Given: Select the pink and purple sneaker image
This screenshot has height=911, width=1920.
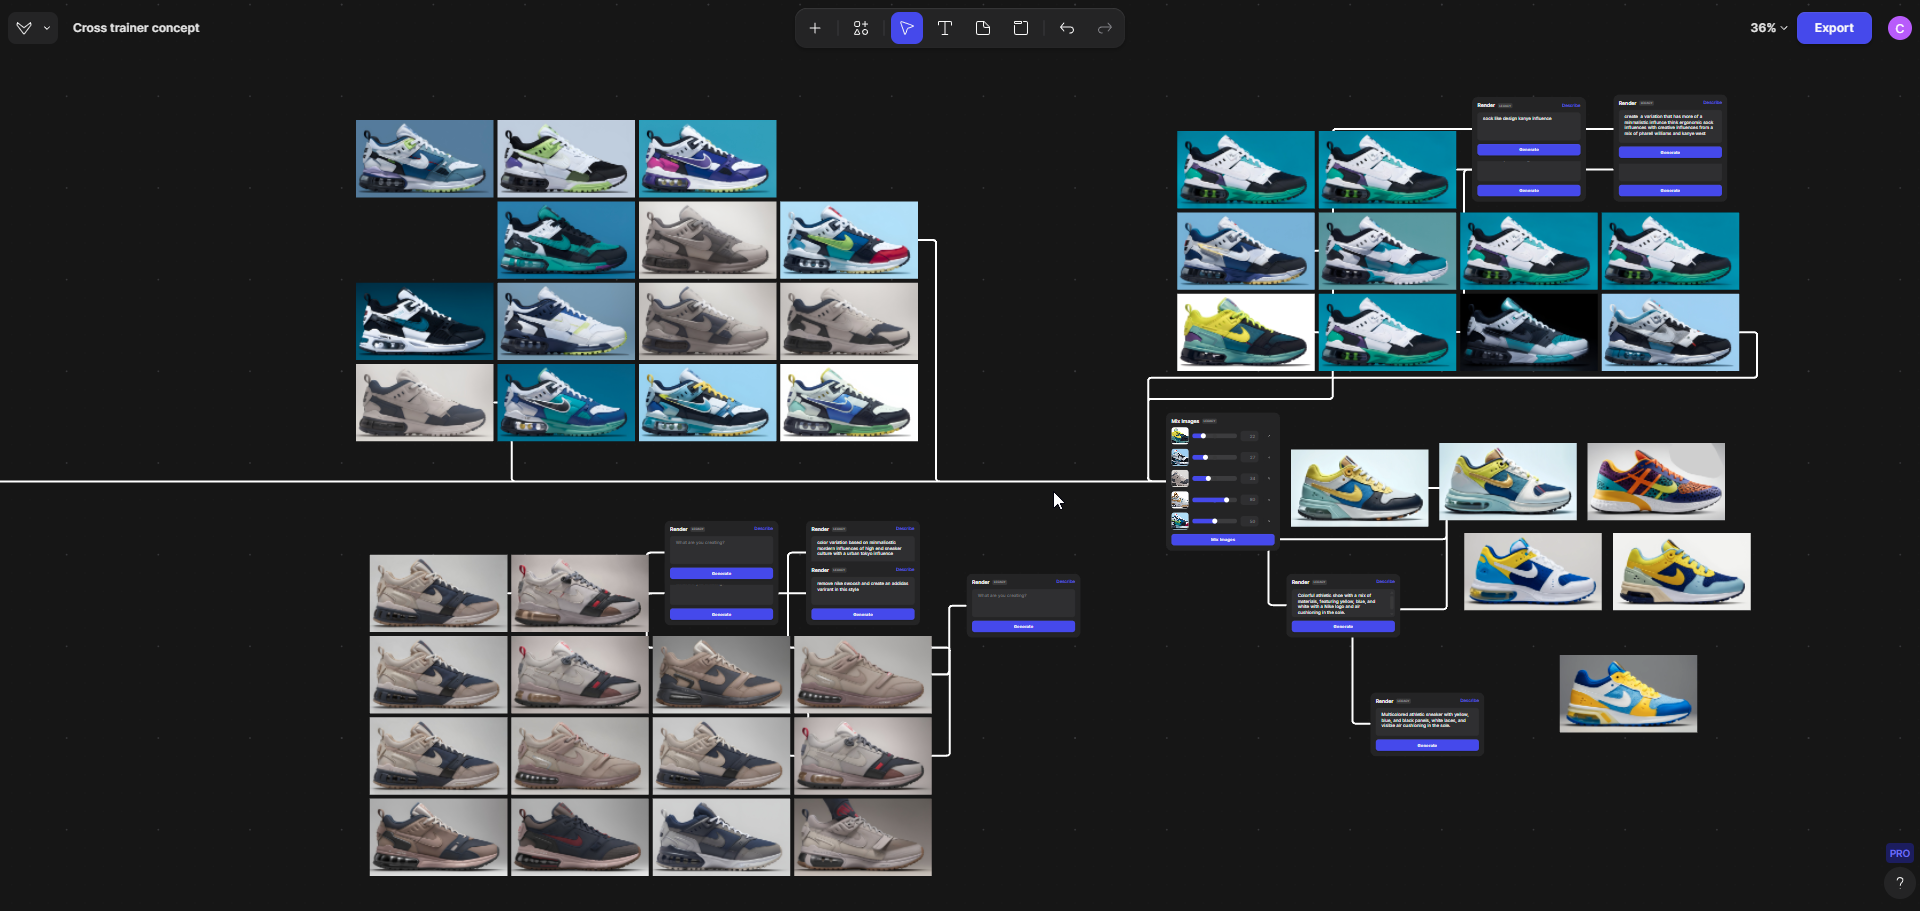Looking at the screenshot, I should [x=708, y=158].
